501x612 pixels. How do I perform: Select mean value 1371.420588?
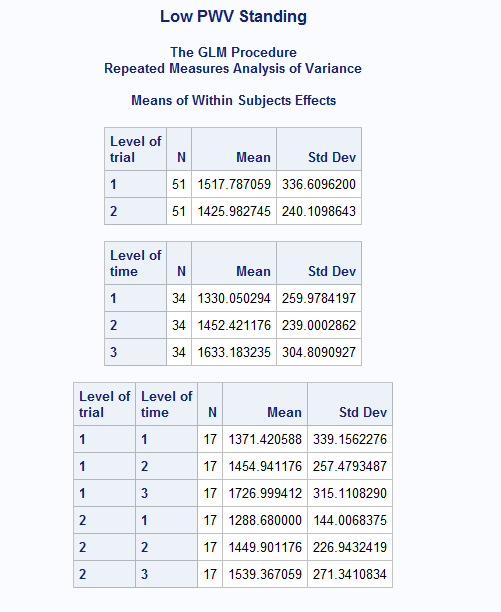pos(265,439)
